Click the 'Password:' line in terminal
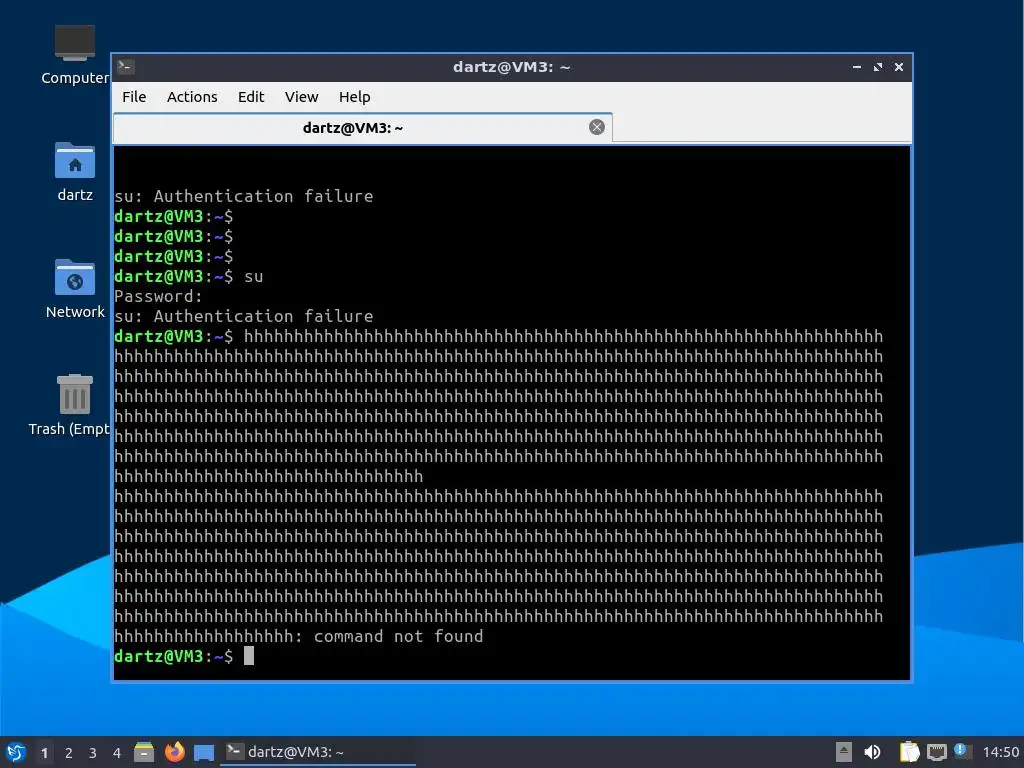The image size is (1024, 768). pos(159,296)
